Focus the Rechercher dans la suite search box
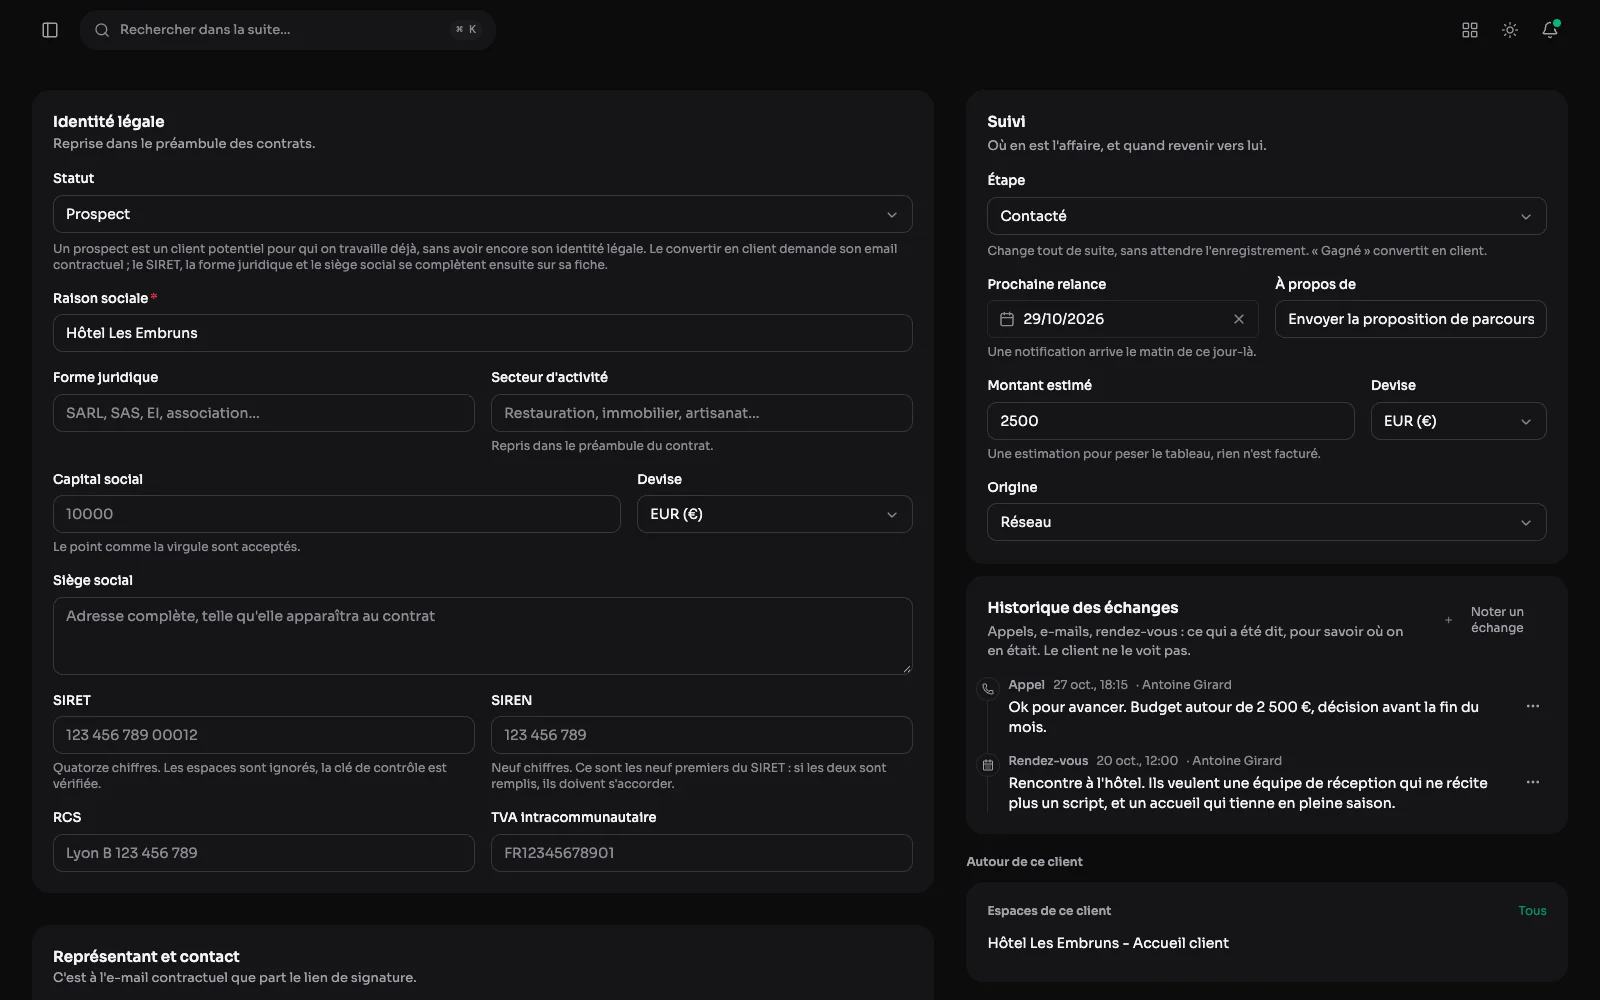 tap(288, 30)
